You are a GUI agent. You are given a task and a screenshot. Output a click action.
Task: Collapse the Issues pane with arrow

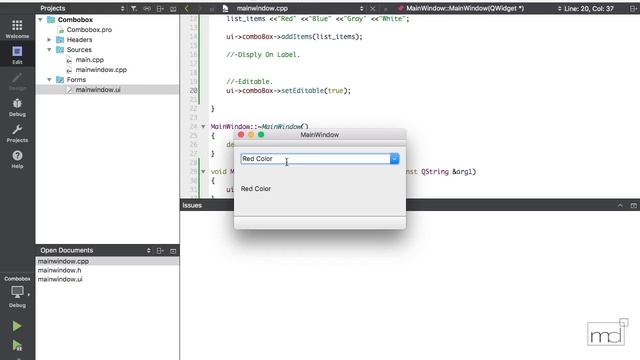click(620, 205)
